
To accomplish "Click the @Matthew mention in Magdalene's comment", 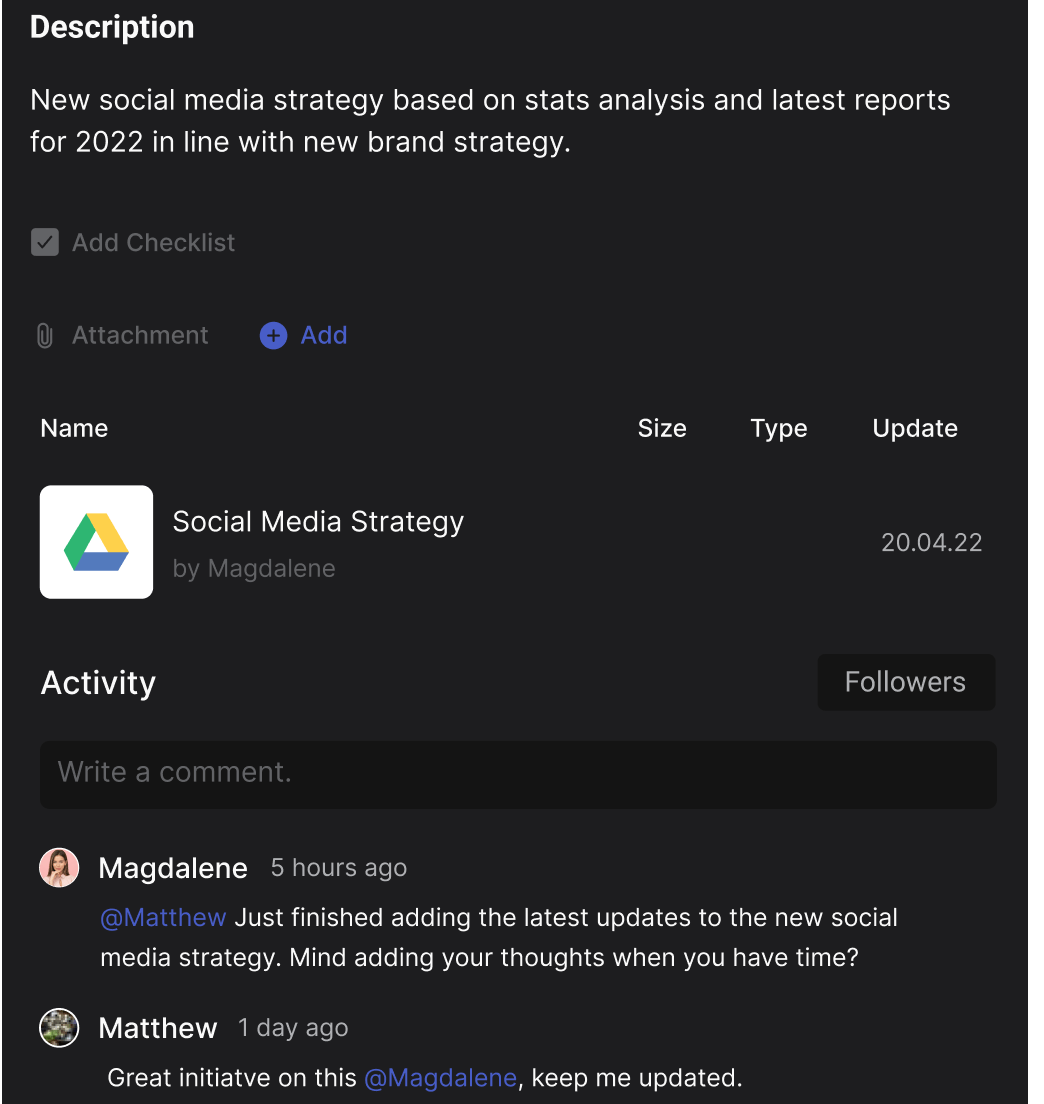I will pos(164,918).
